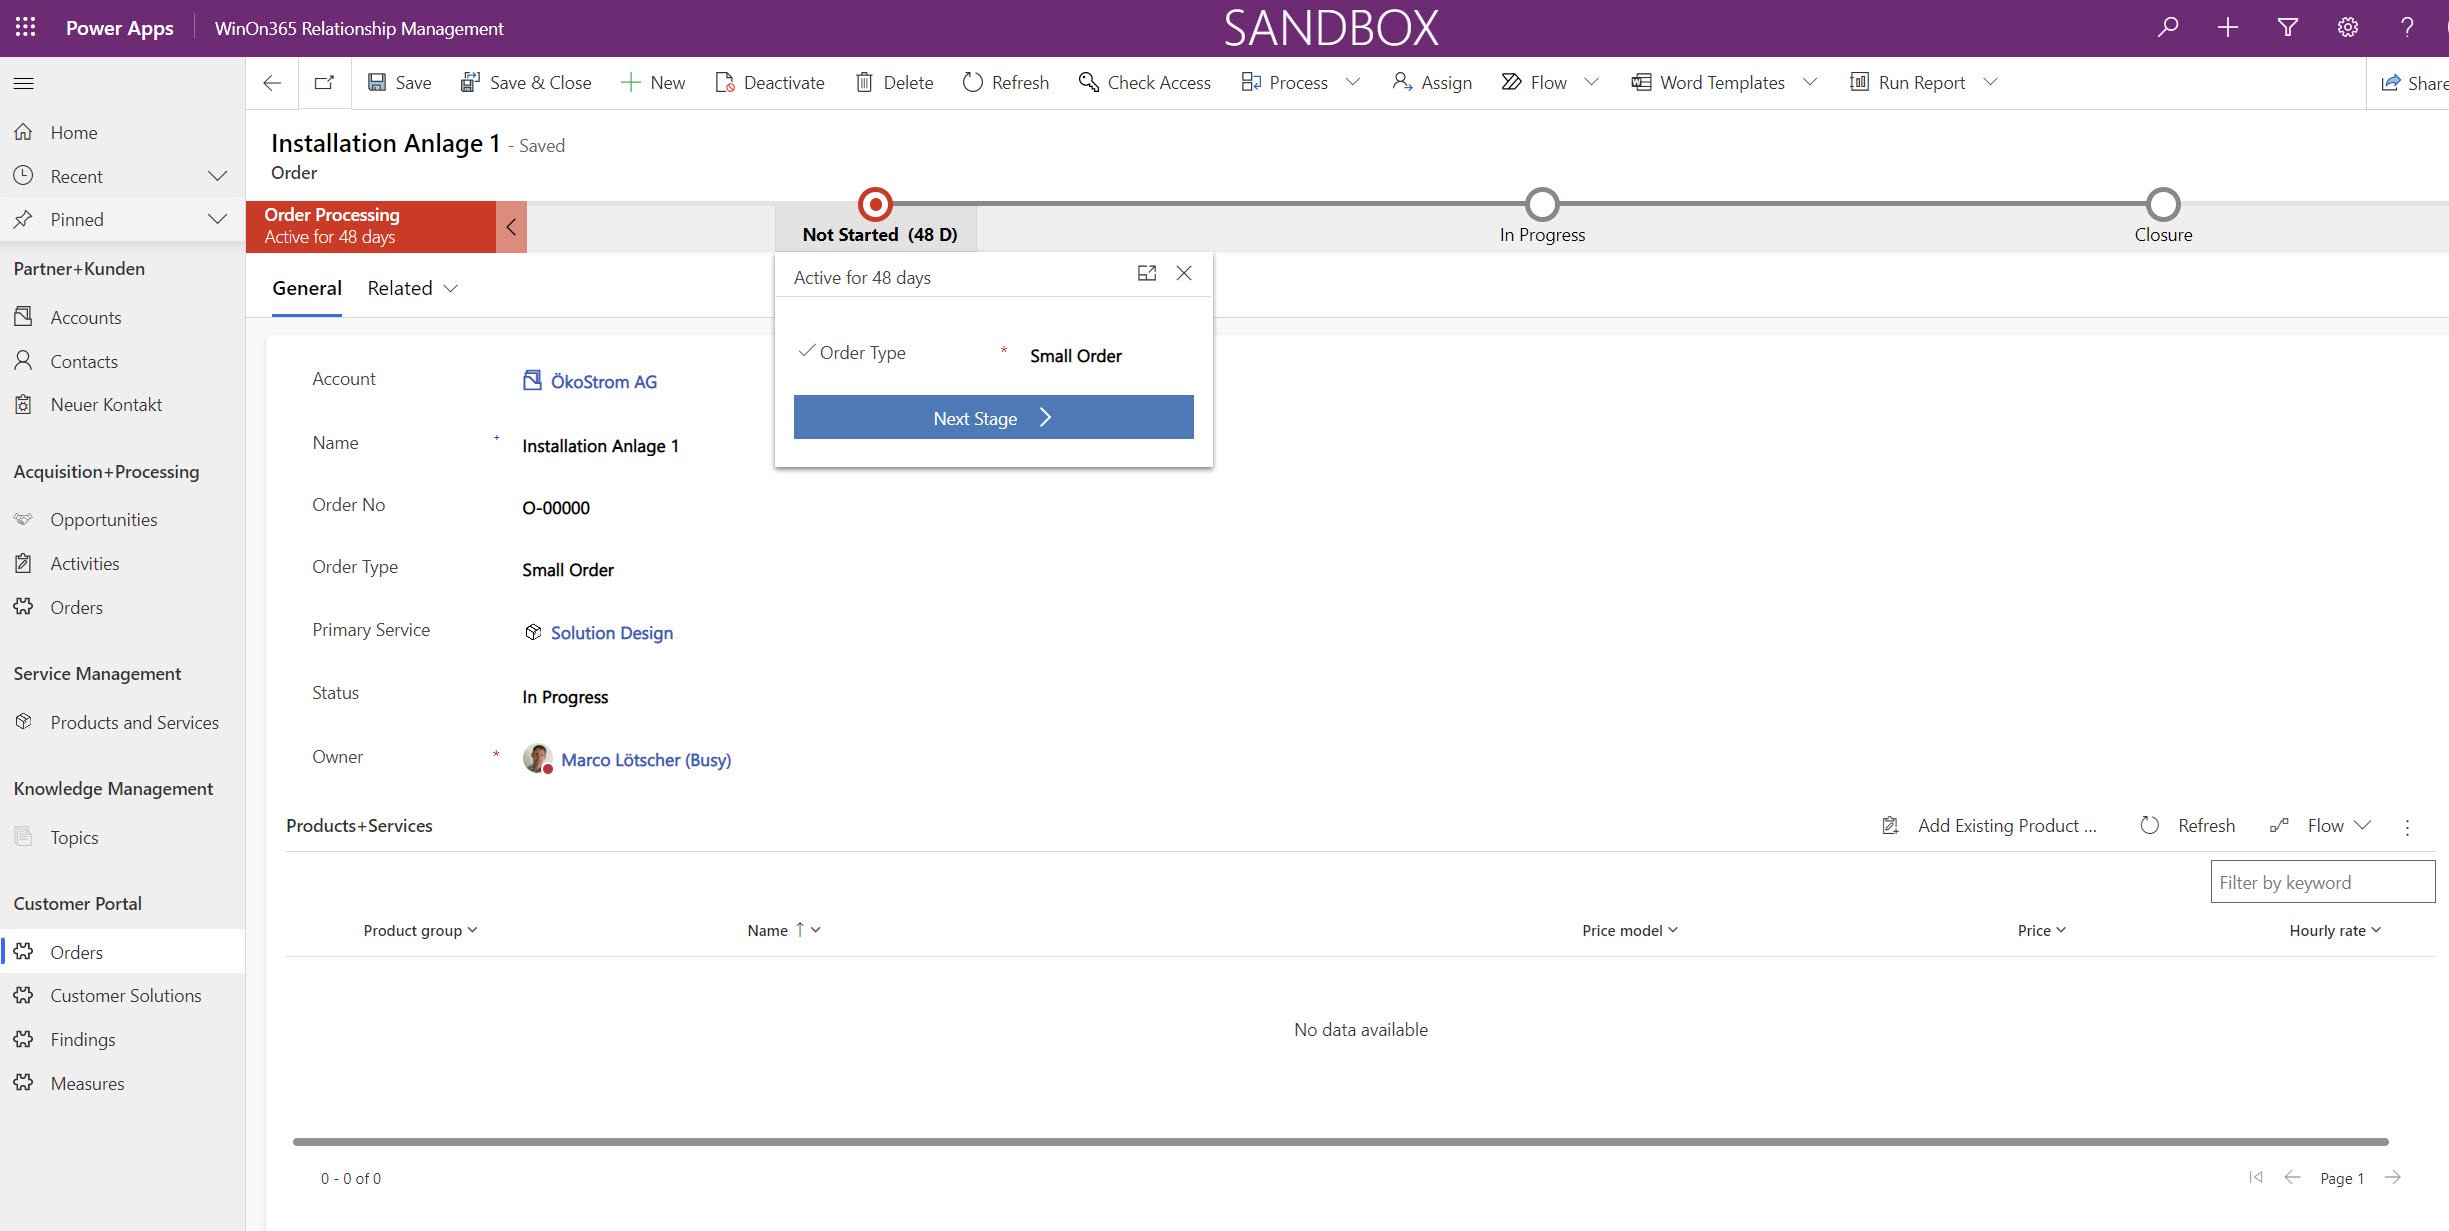Close the Active for 48 days flyout
The width and height of the screenshot is (2449, 1231).
coord(1184,273)
